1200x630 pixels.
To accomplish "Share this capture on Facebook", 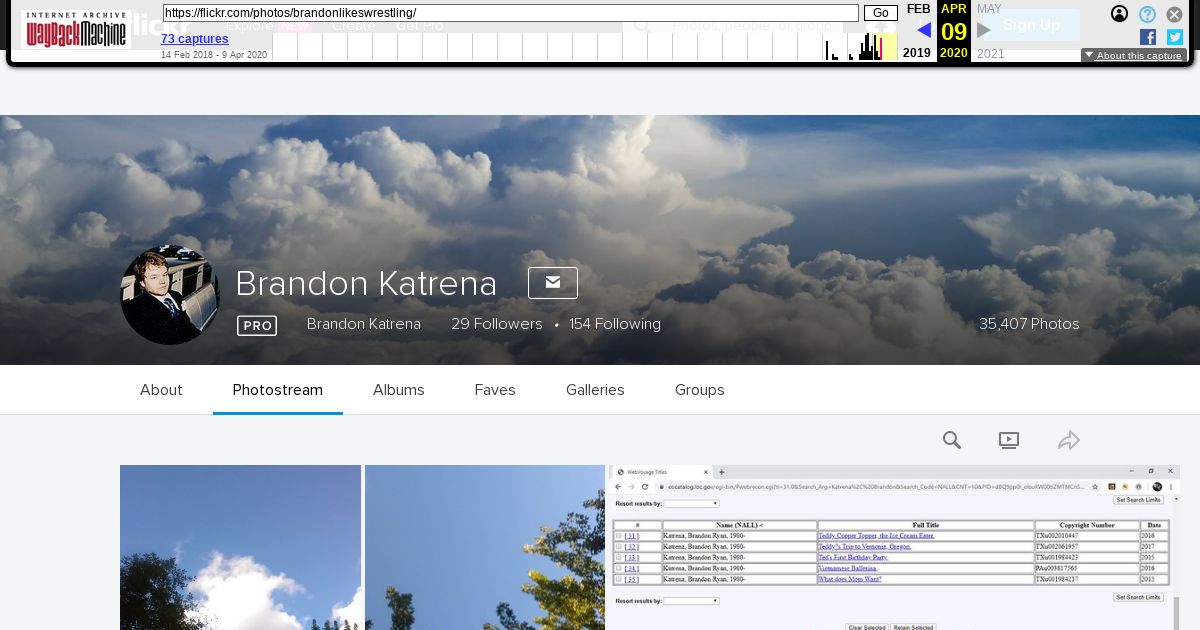I will 1148,37.
